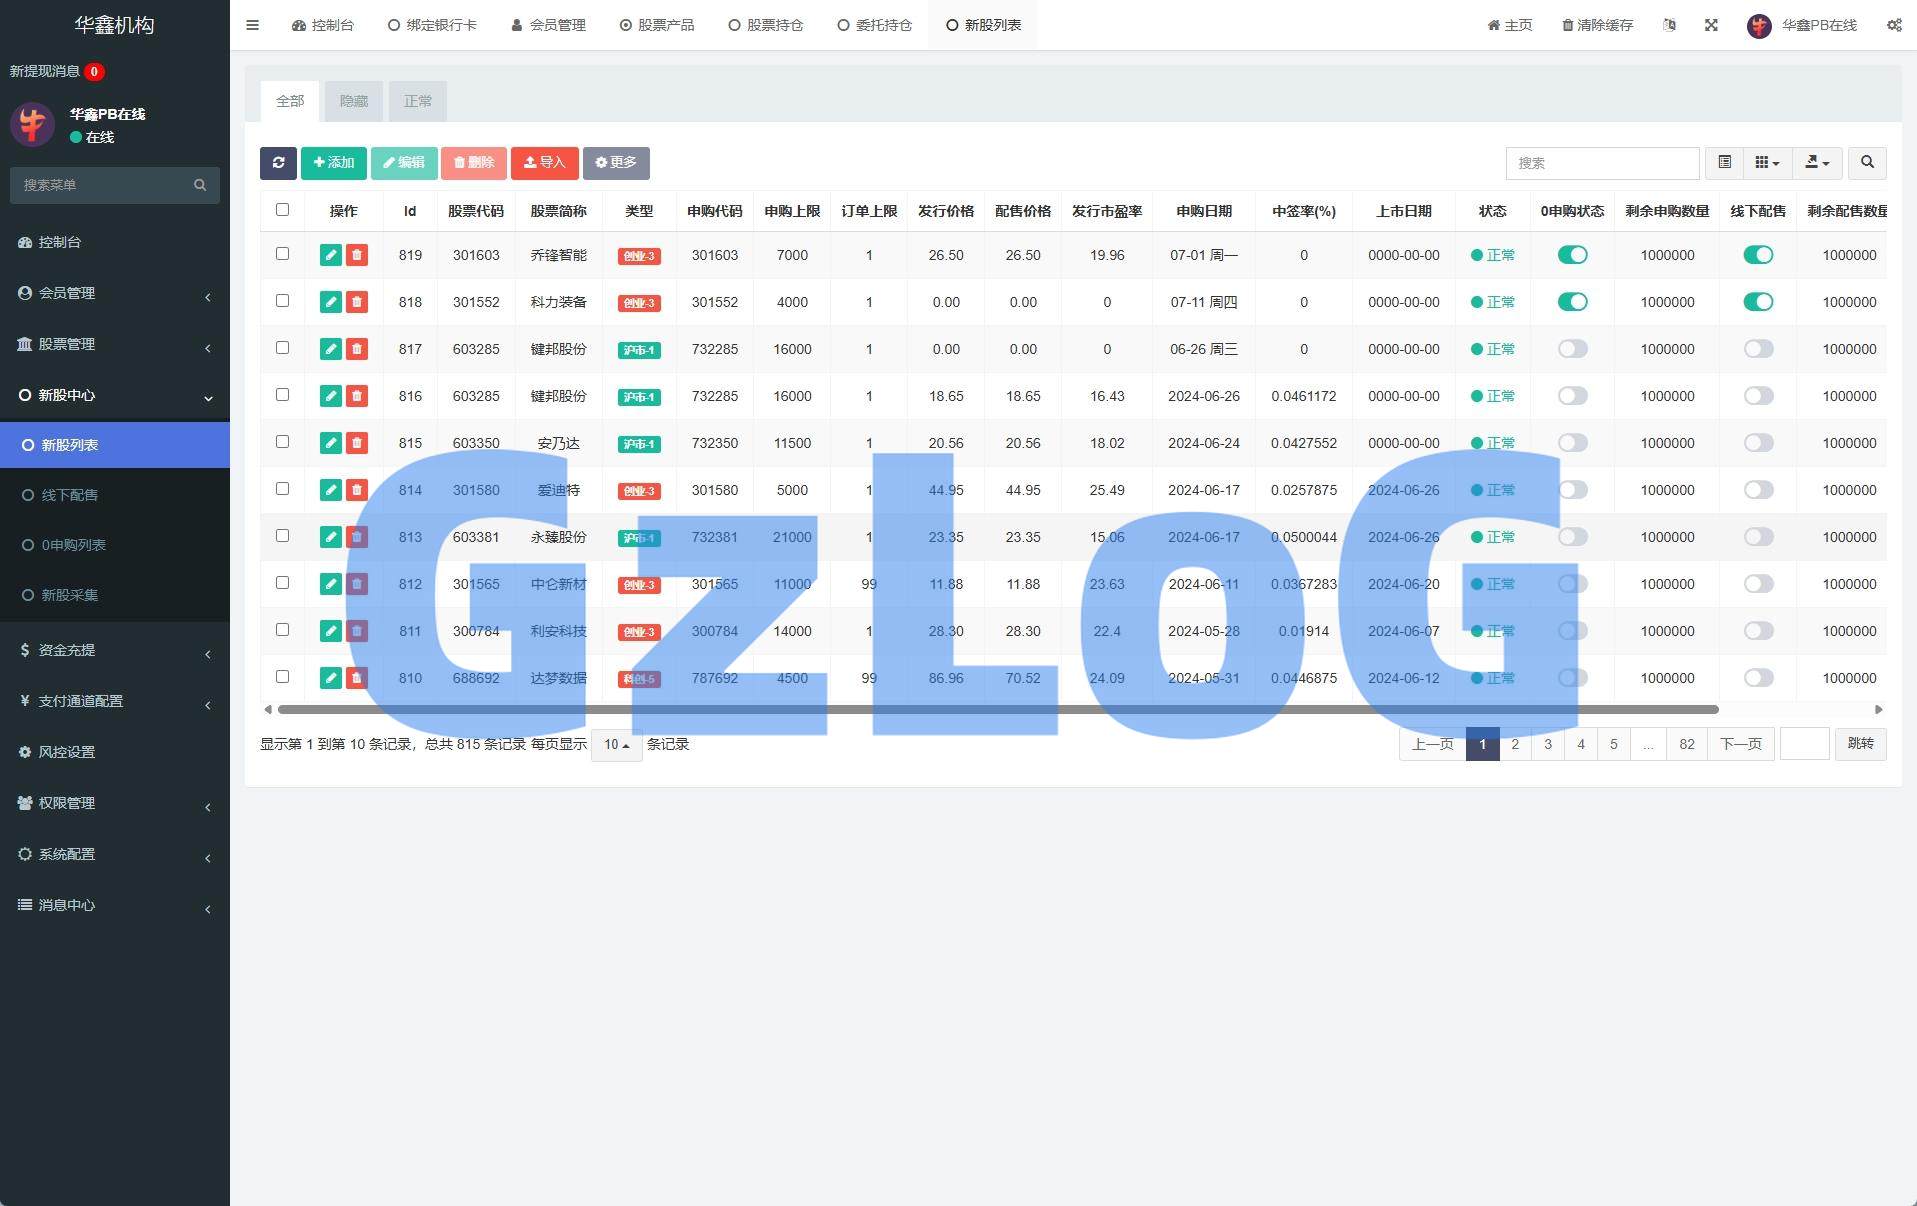
Task: Open the settings gears icon at top right
Action: click(x=1893, y=25)
